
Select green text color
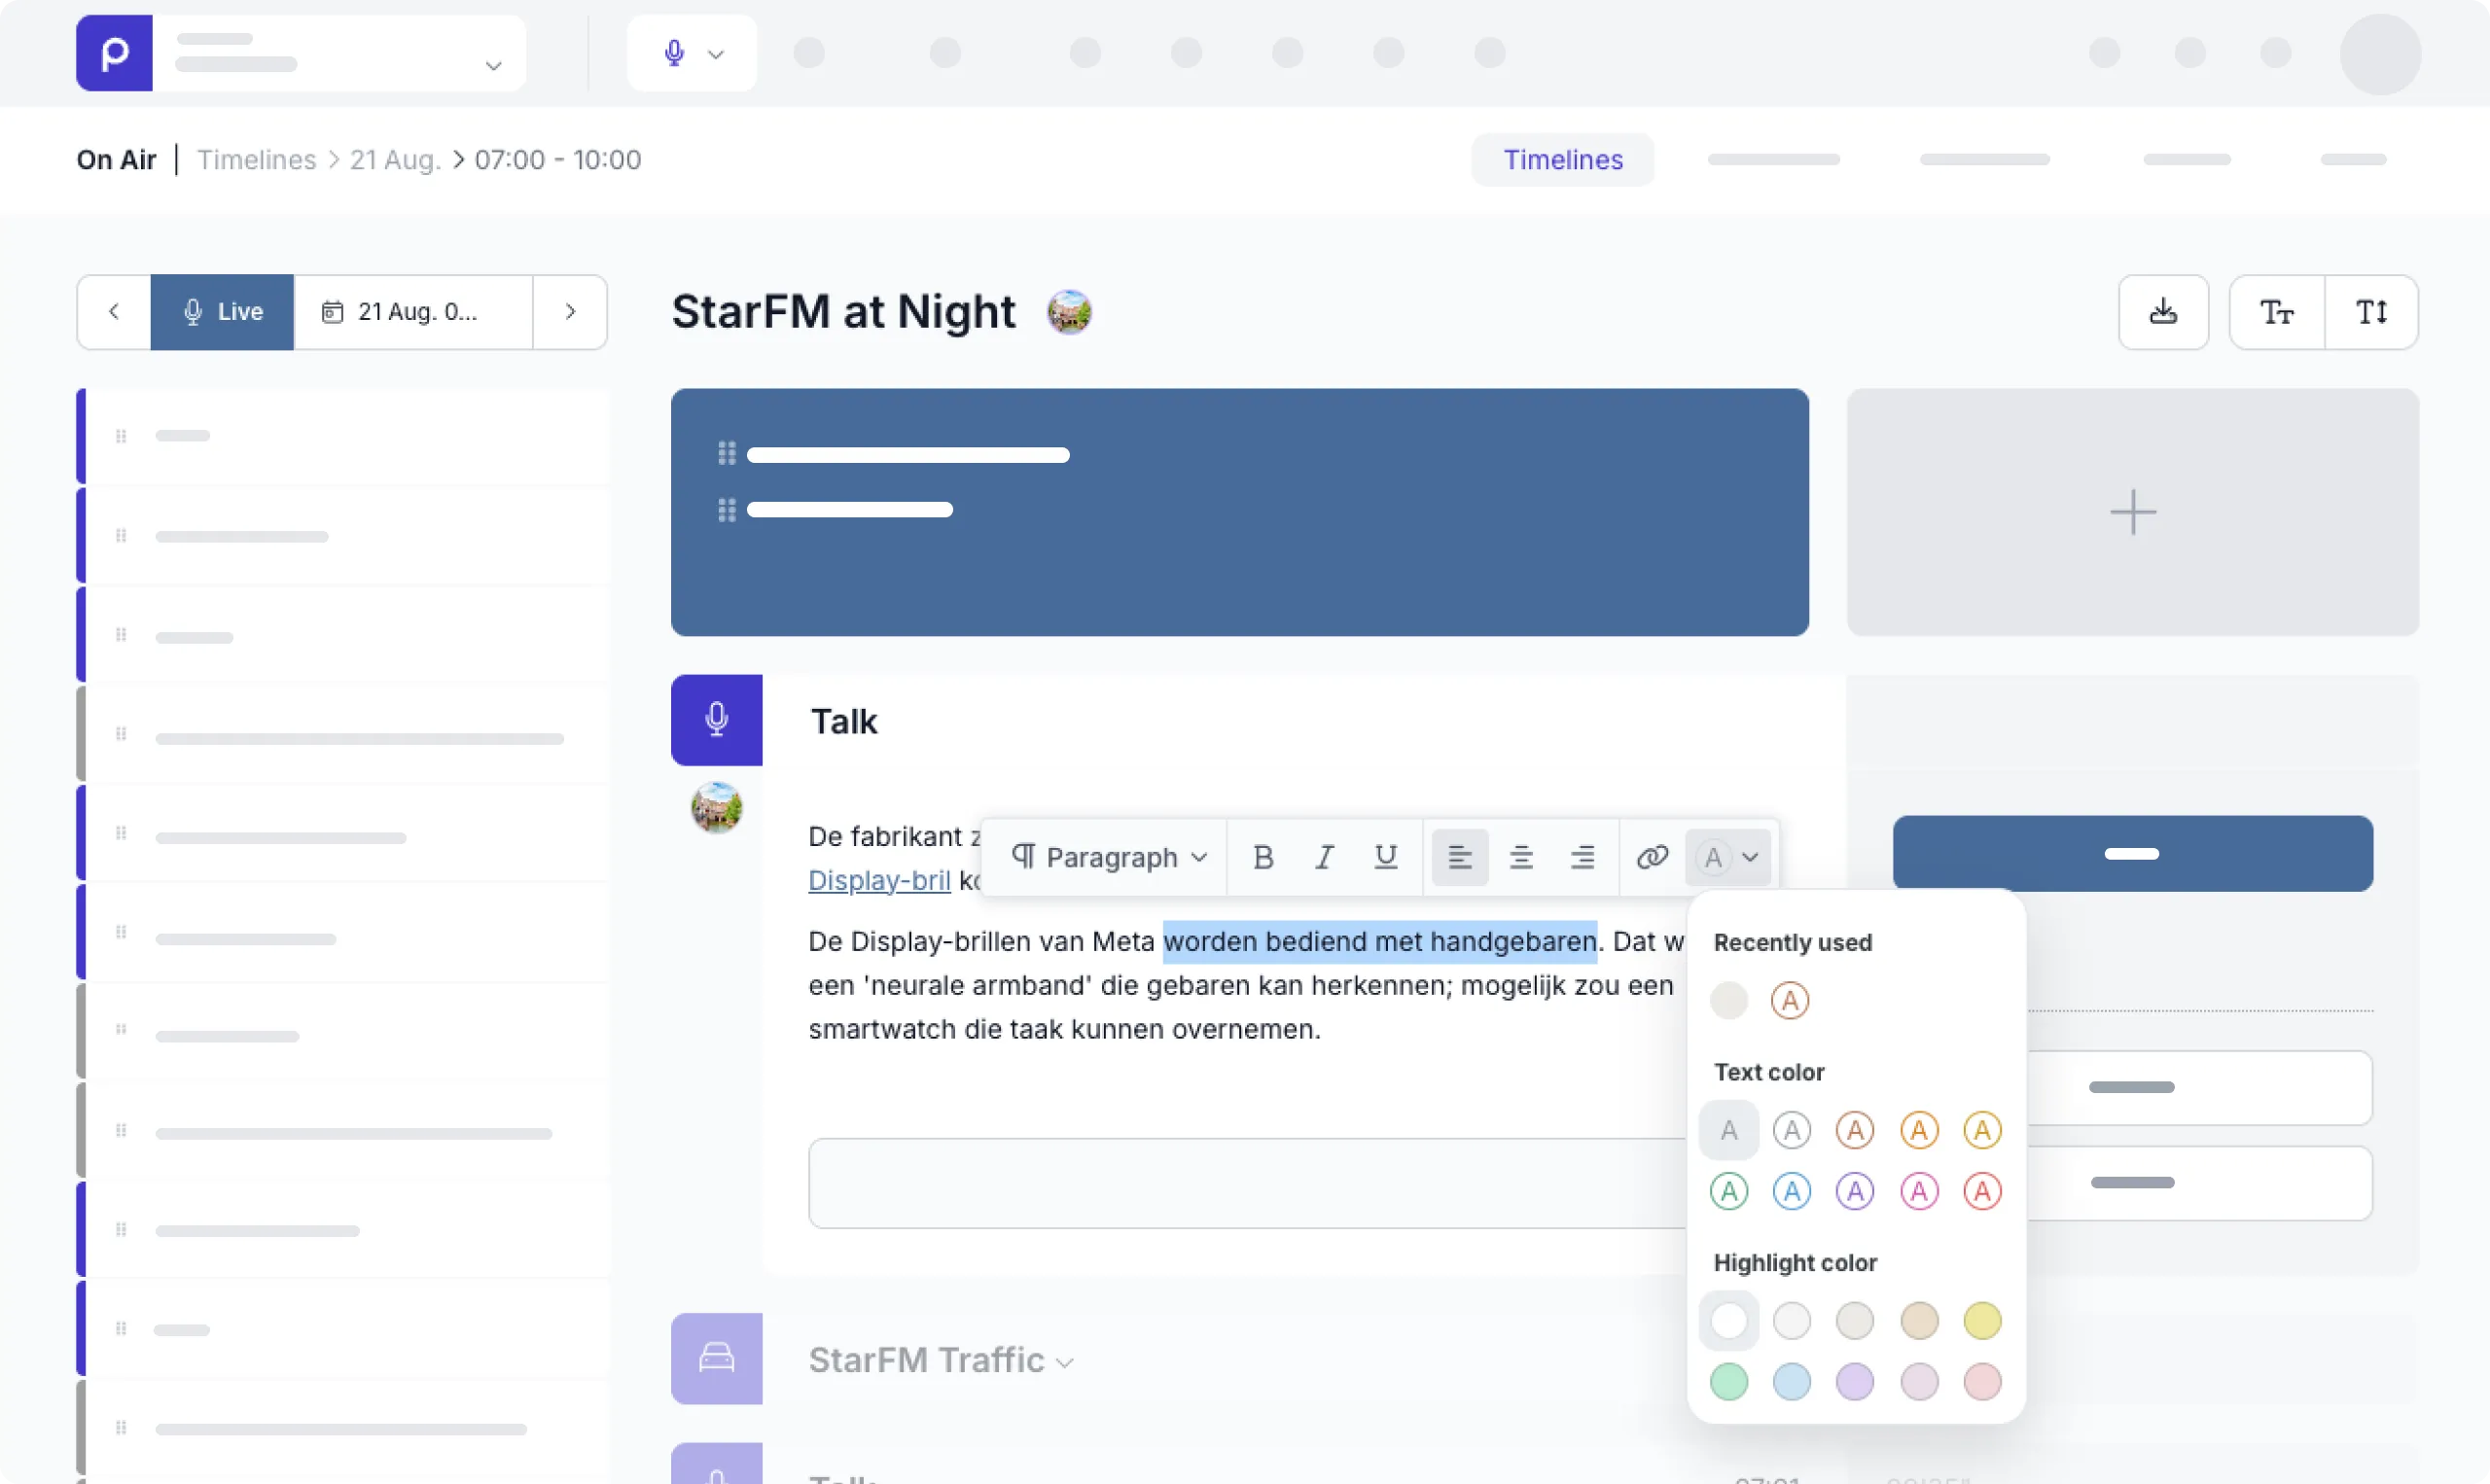tap(1728, 1191)
